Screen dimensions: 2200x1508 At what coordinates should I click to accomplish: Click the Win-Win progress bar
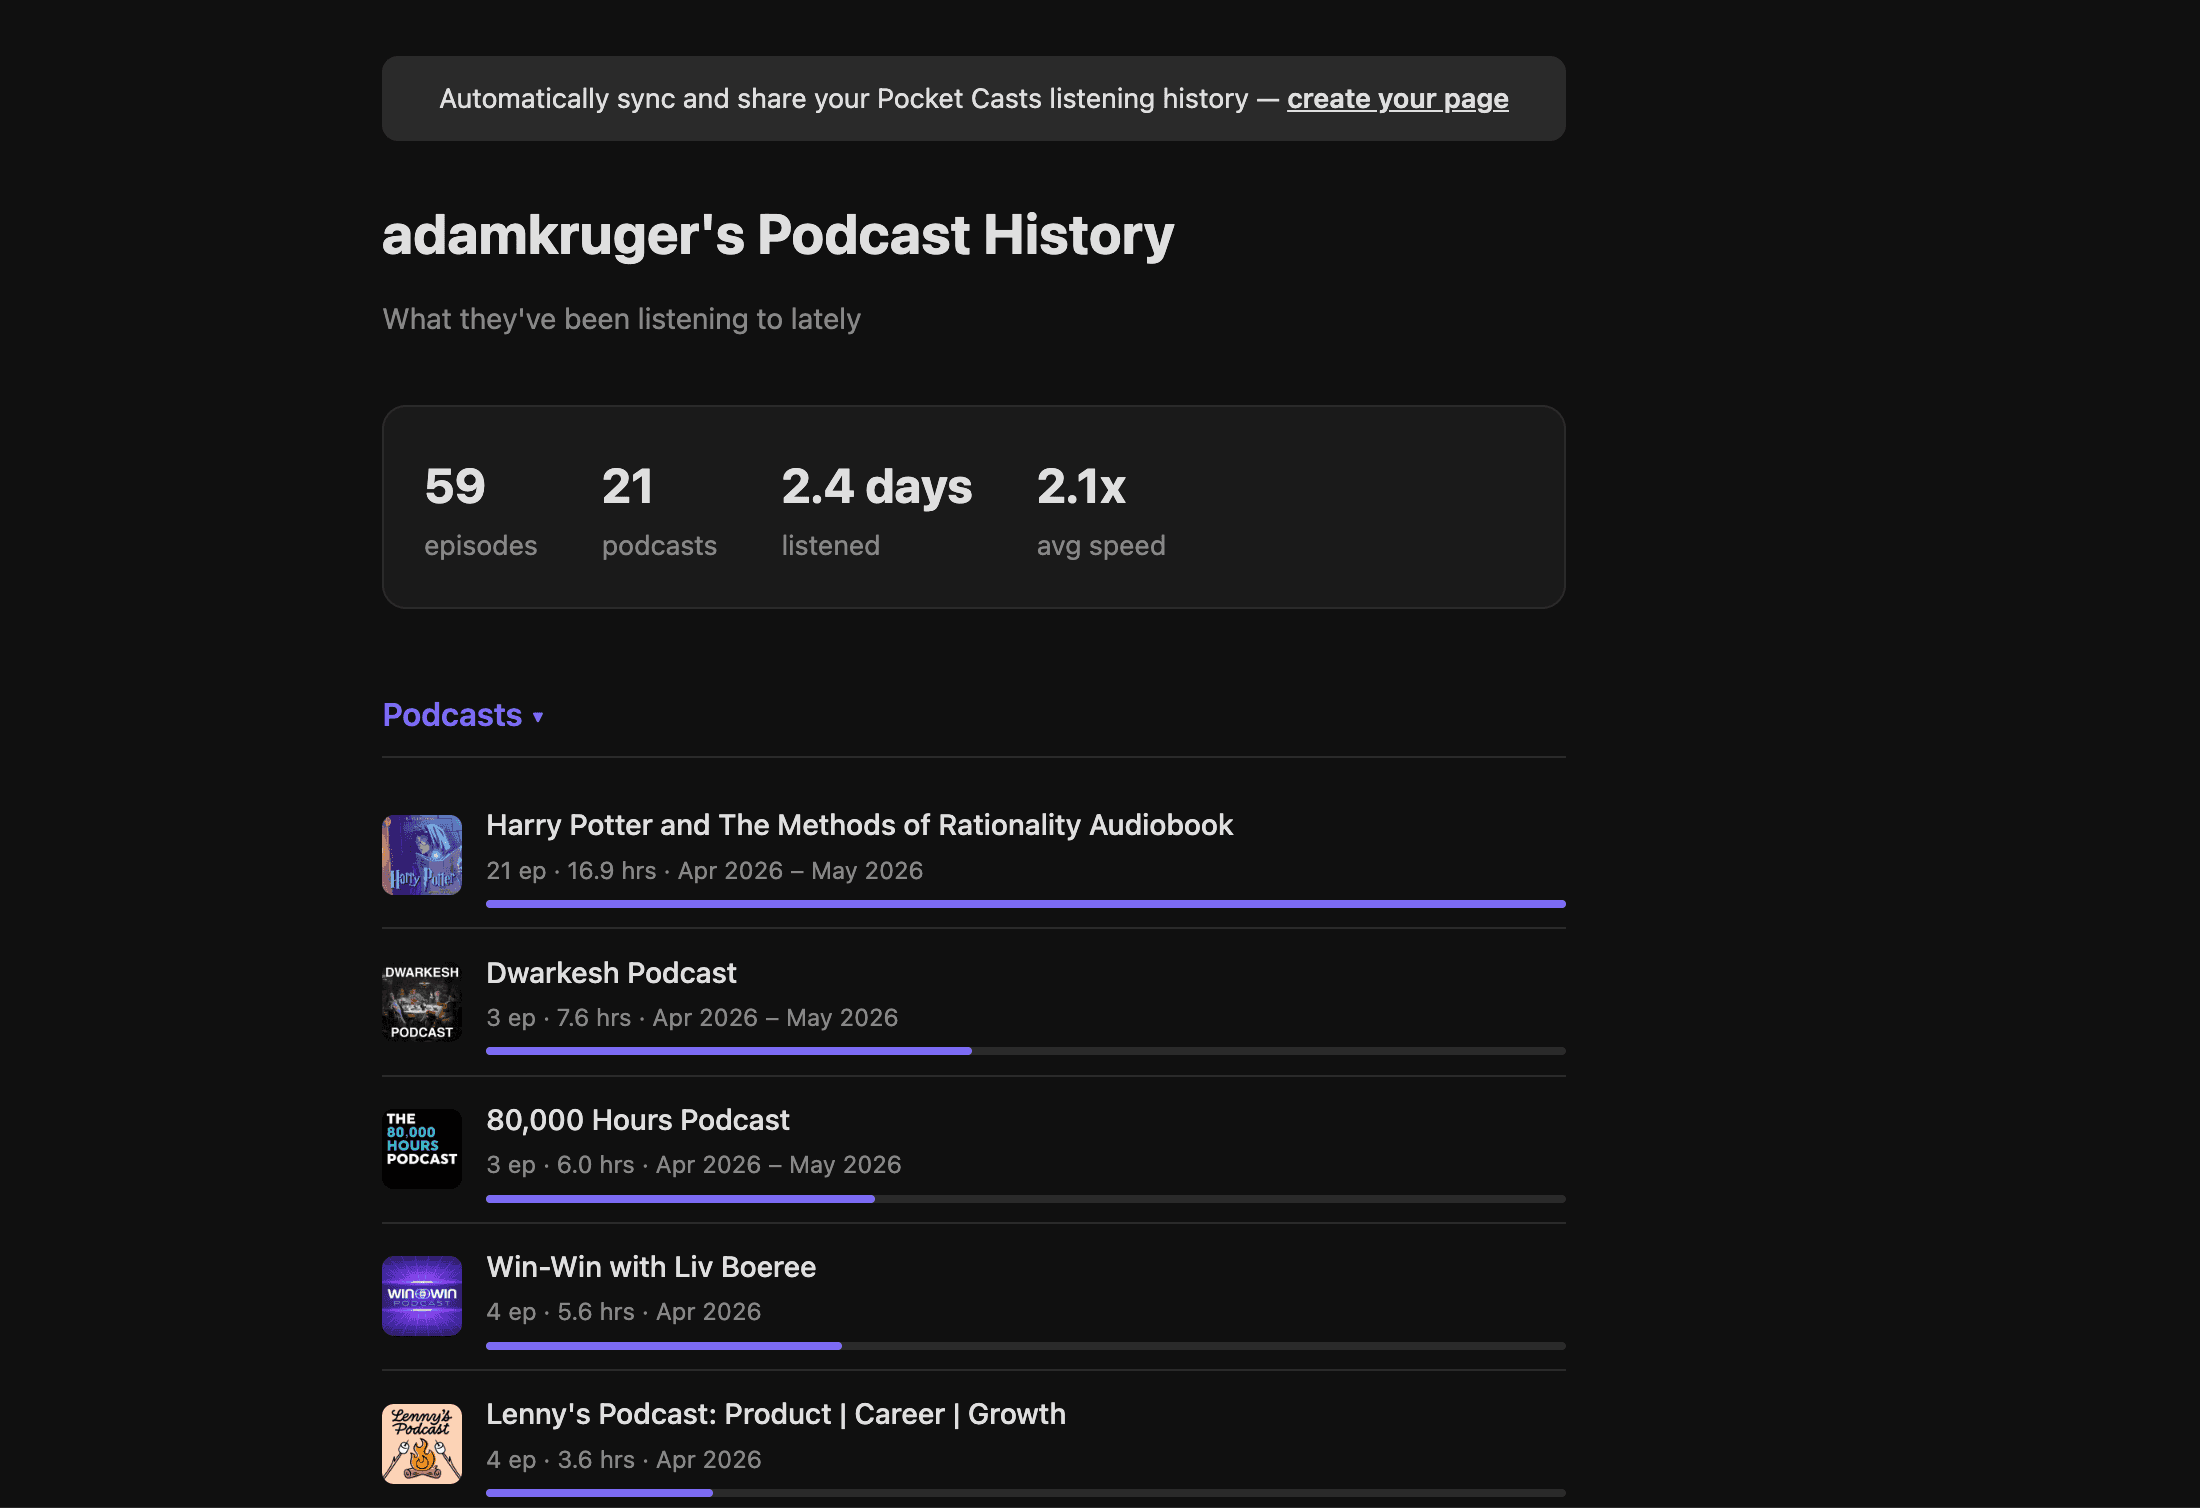tap(1026, 1346)
